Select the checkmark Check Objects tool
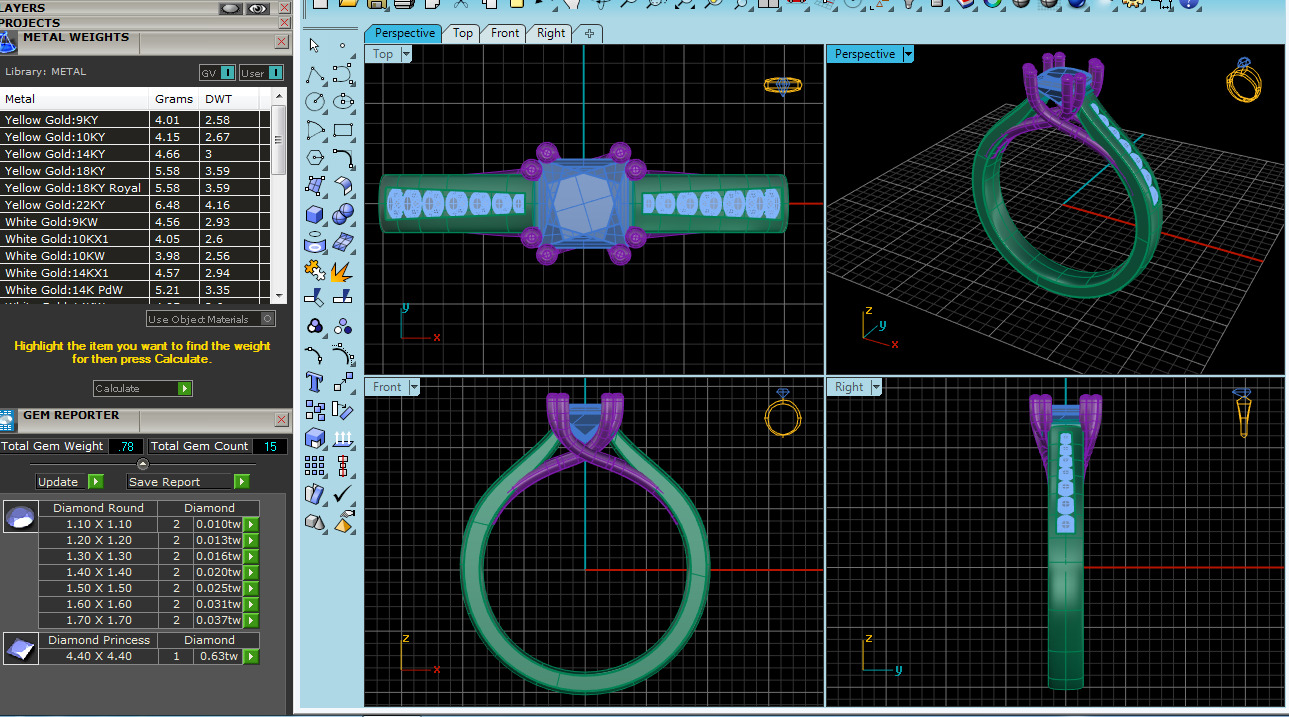Viewport: 1289px width, 717px height. [x=343, y=493]
